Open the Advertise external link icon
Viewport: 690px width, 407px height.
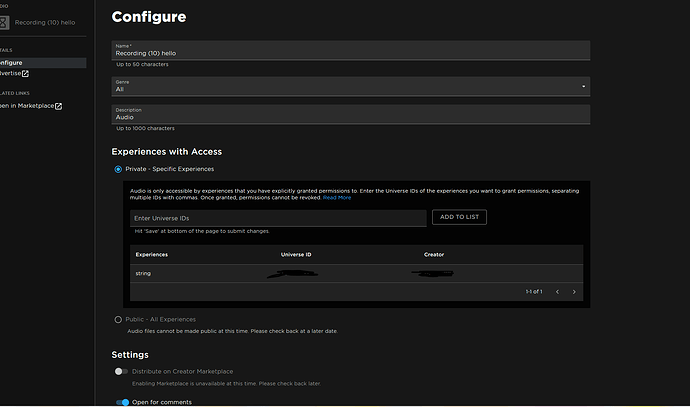pyautogui.click(x=26, y=74)
